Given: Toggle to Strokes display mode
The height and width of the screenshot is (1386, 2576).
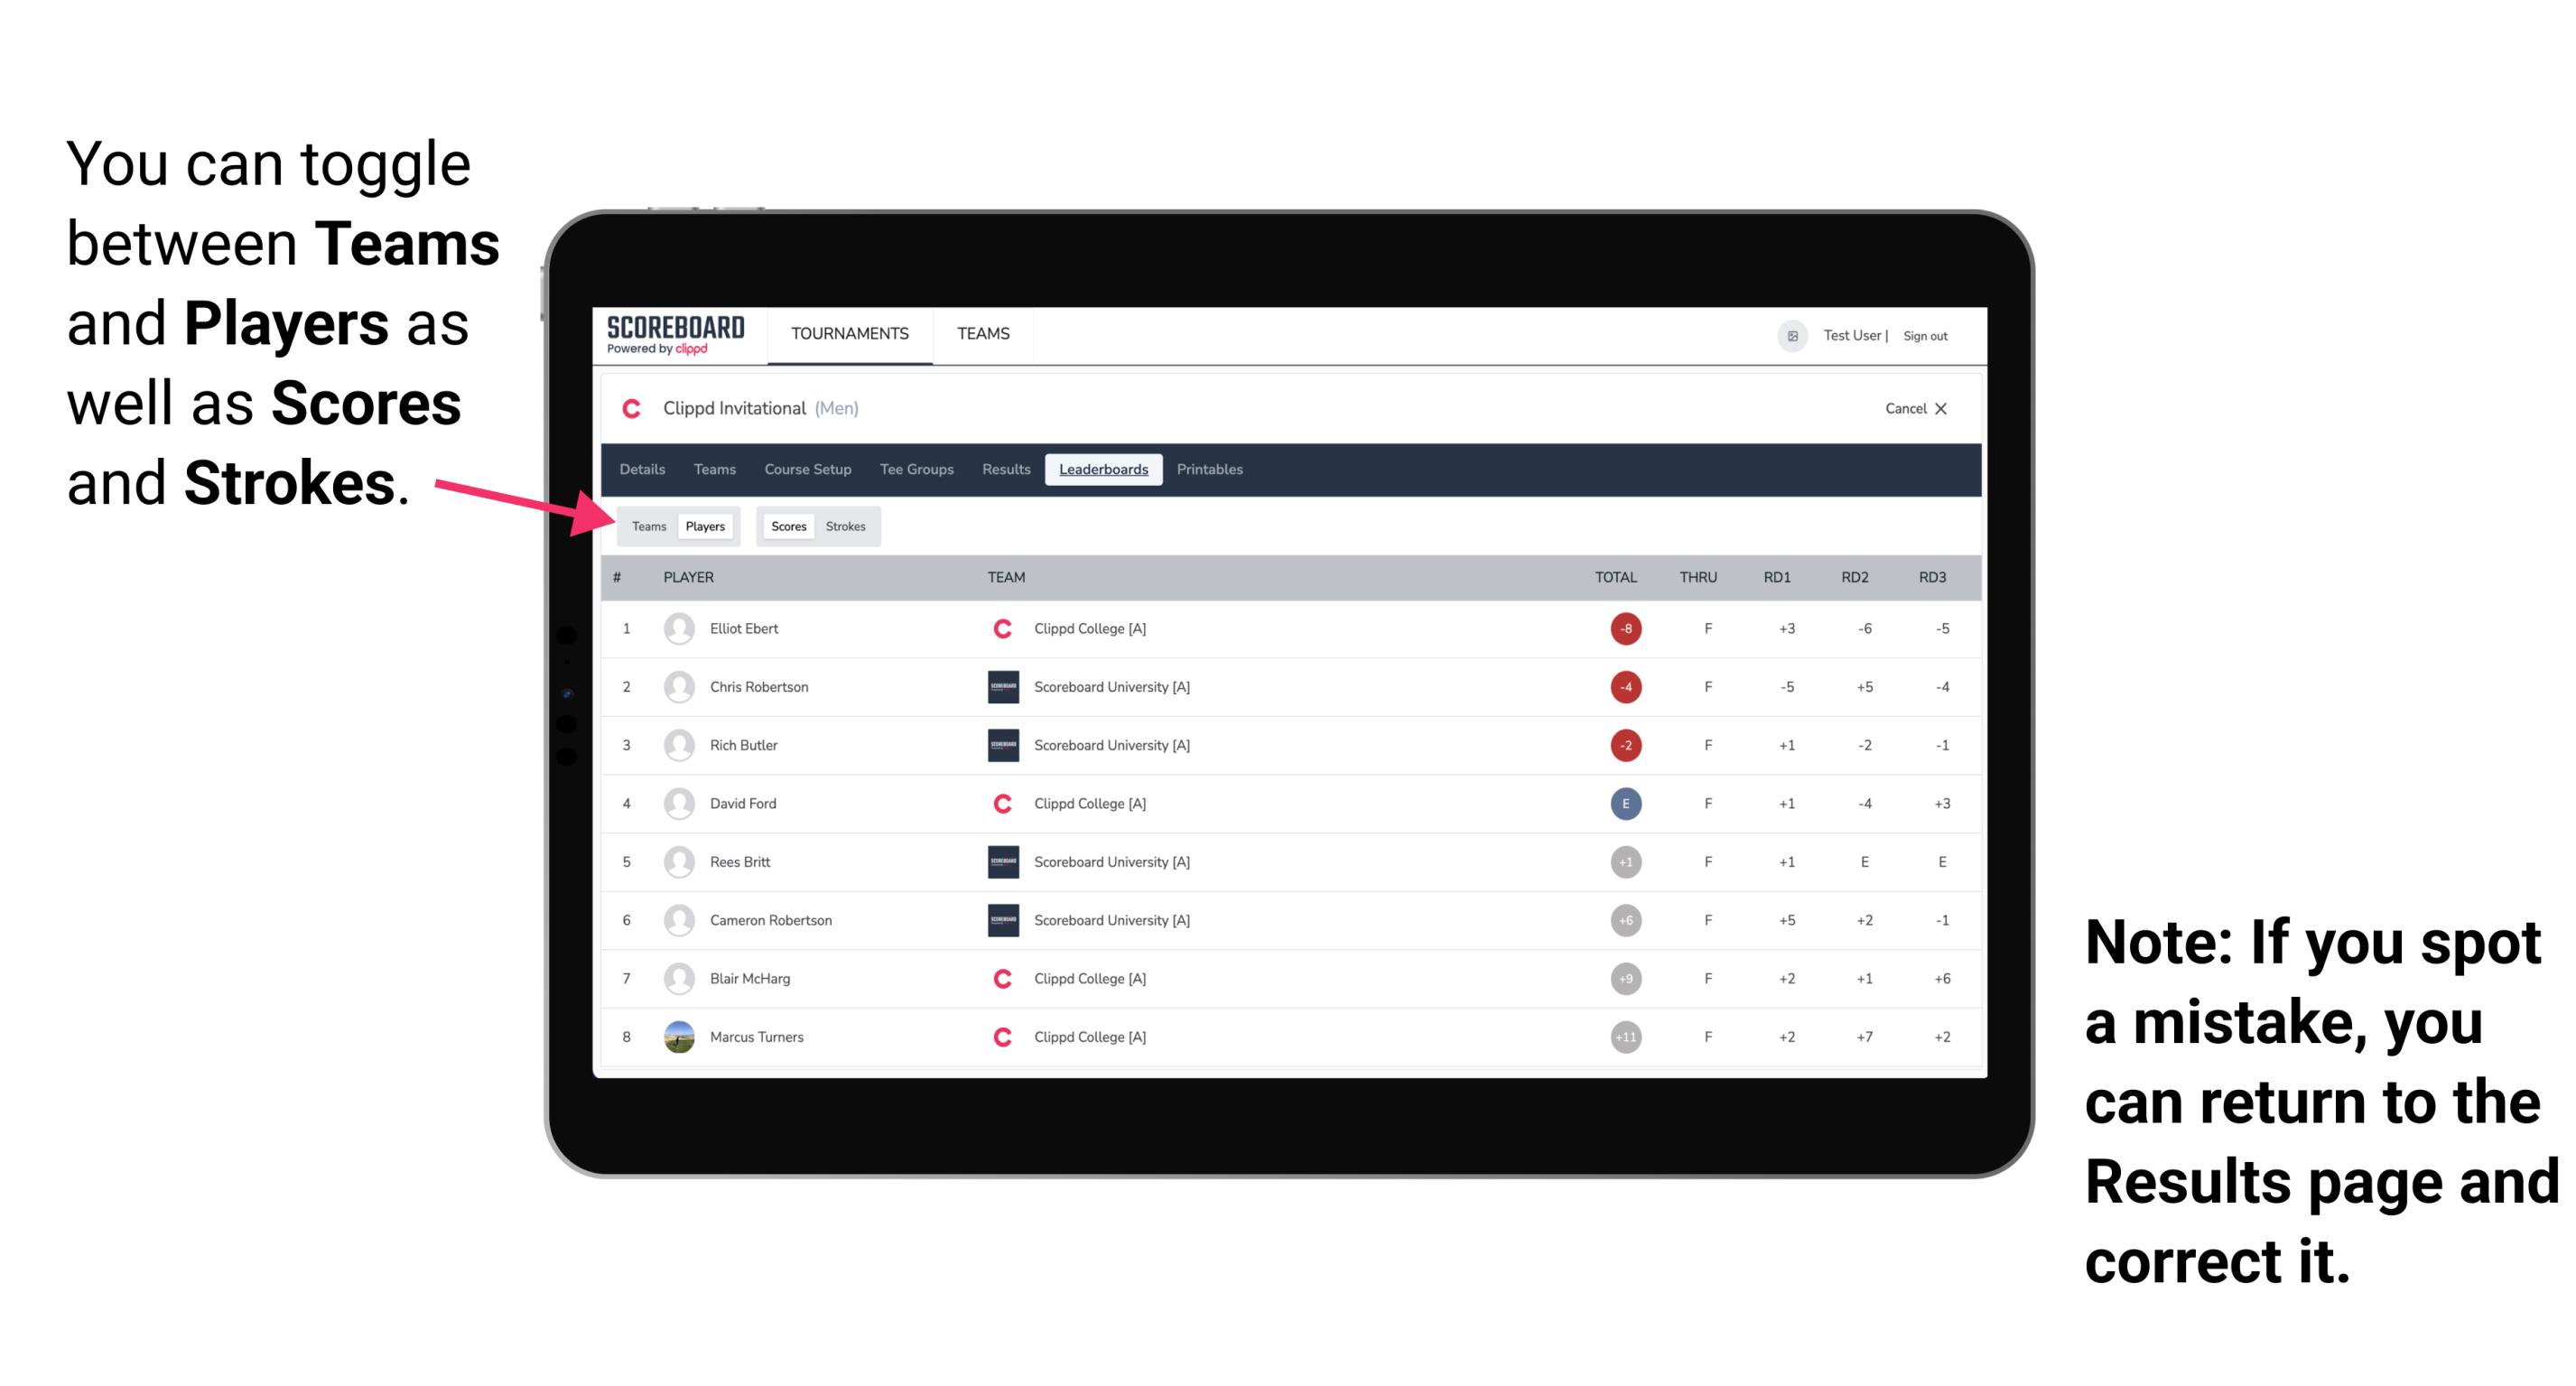Looking at the screenshot, I should [848, 526].
